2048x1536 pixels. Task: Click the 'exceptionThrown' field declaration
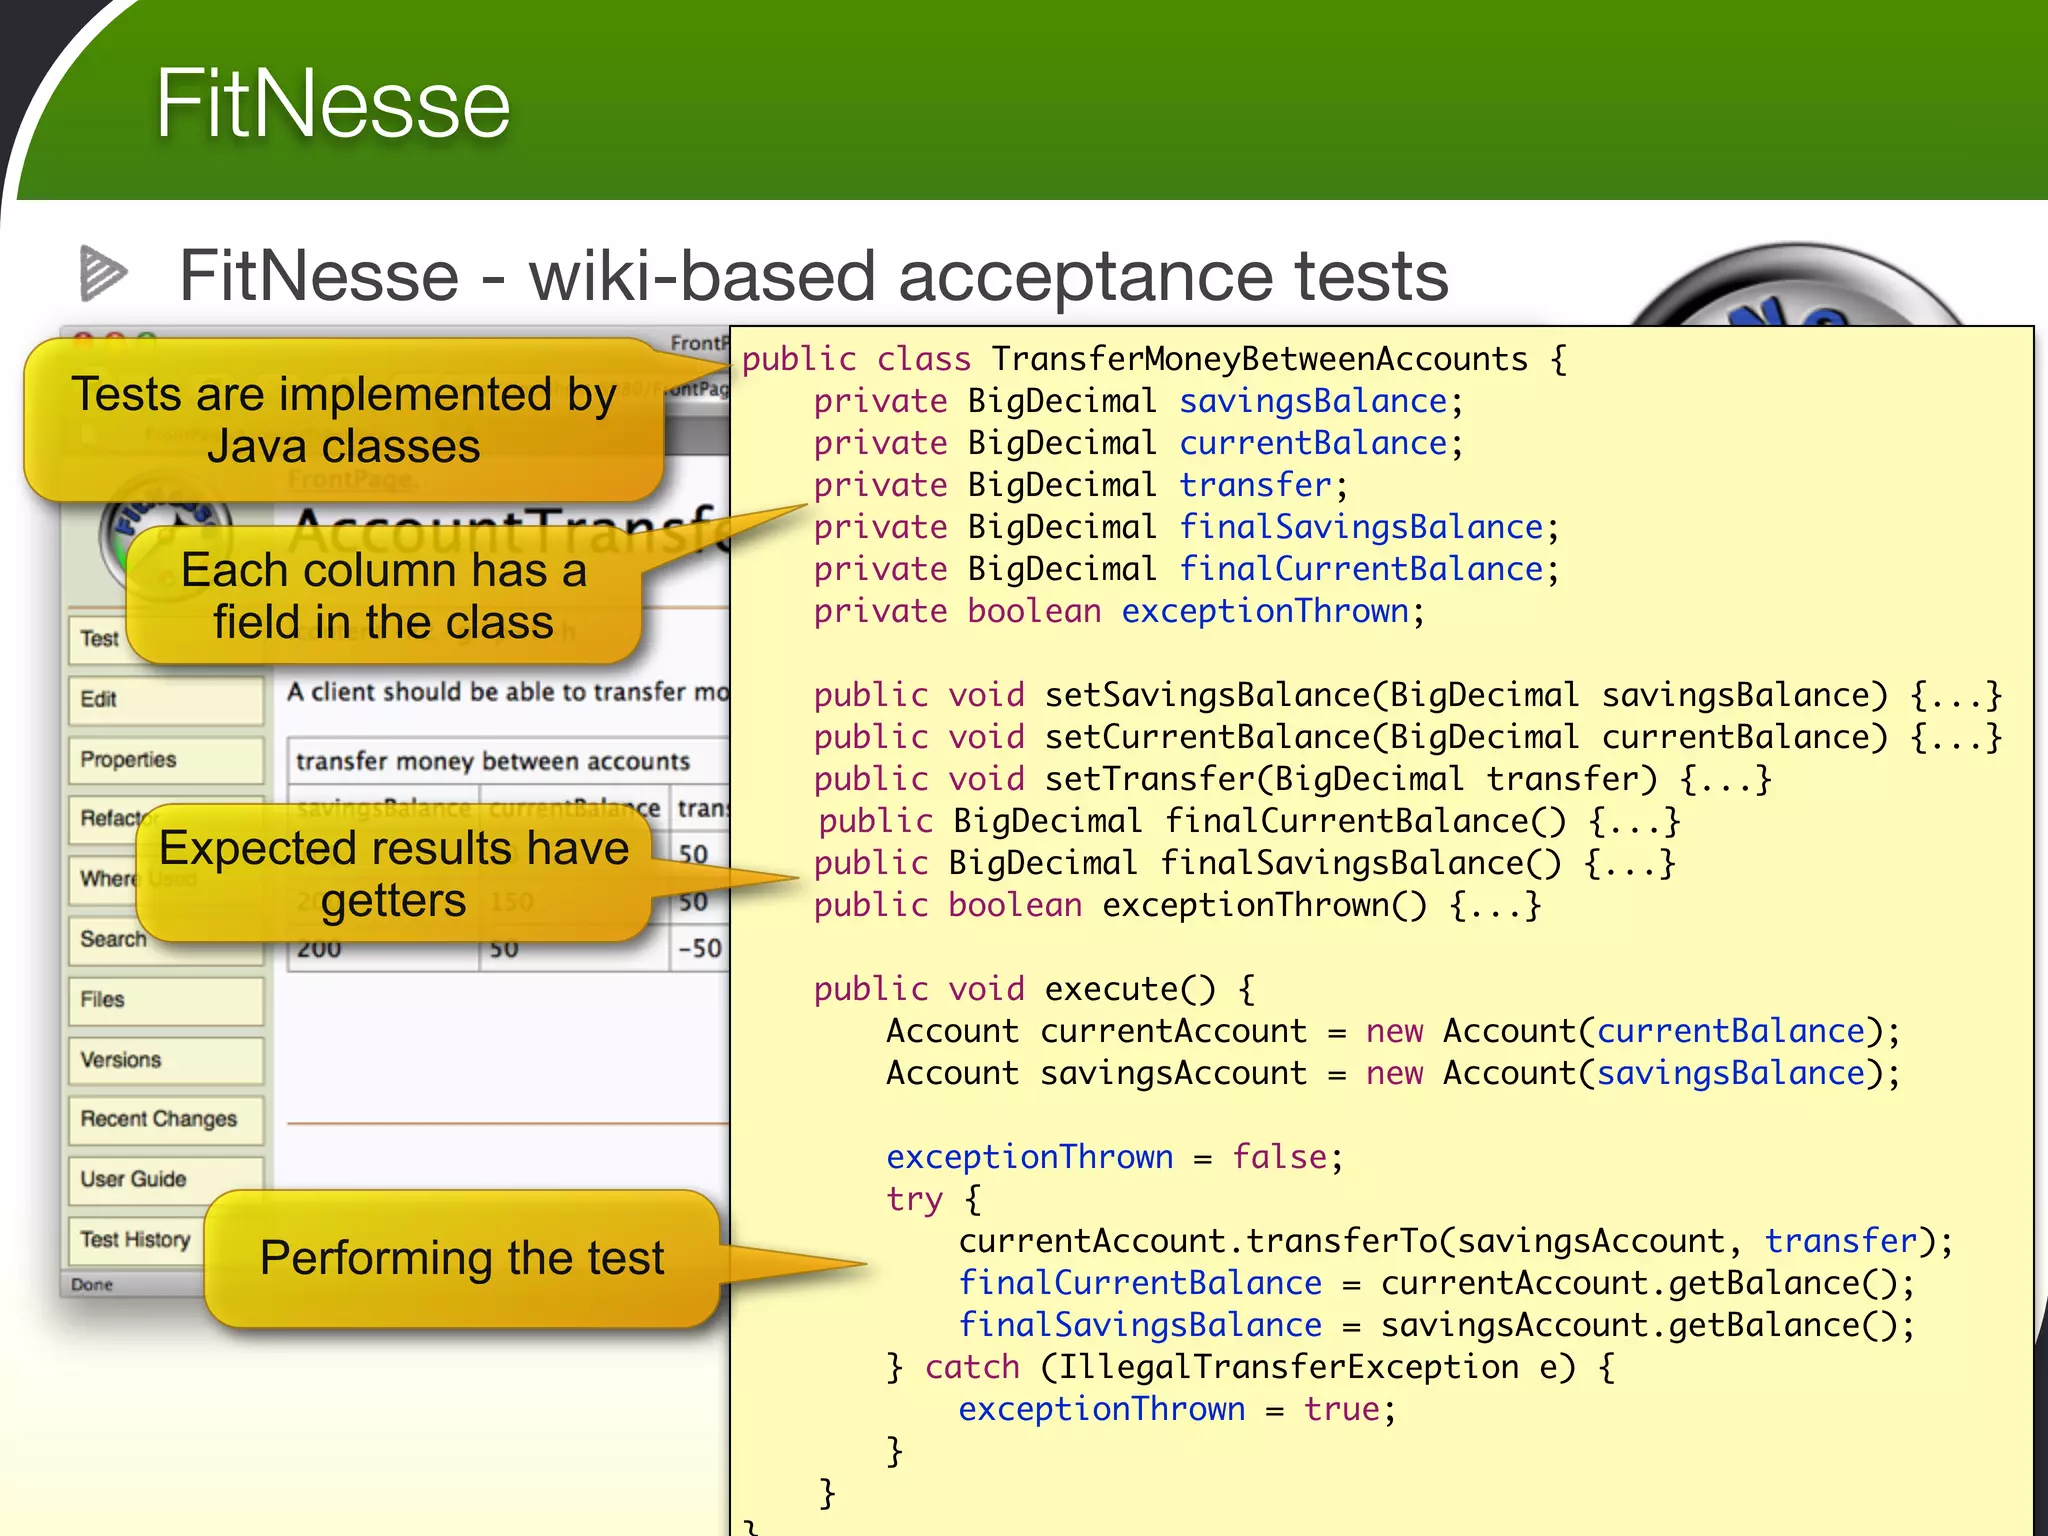pos(1119,611)
